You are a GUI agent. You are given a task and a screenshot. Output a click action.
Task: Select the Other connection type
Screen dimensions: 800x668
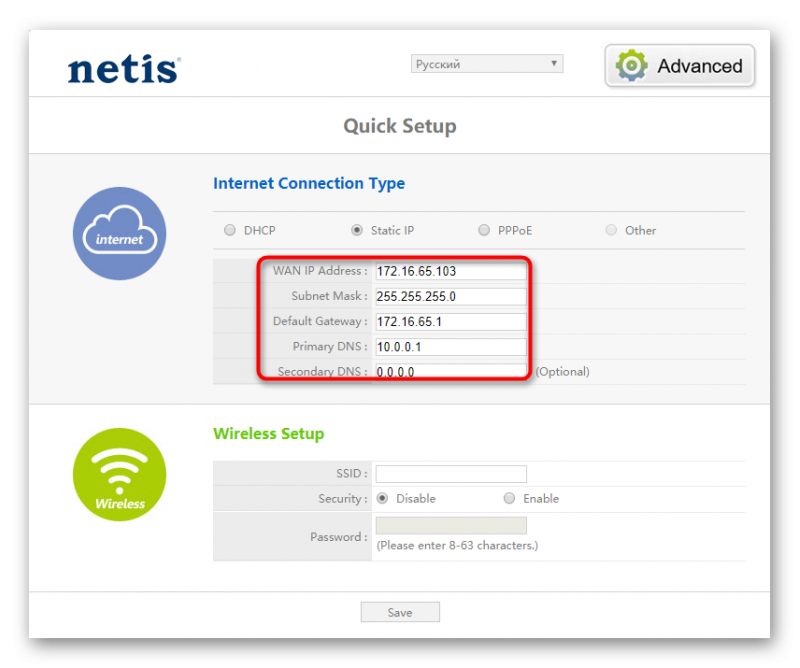pyautogui.click(x=611, y=230)
